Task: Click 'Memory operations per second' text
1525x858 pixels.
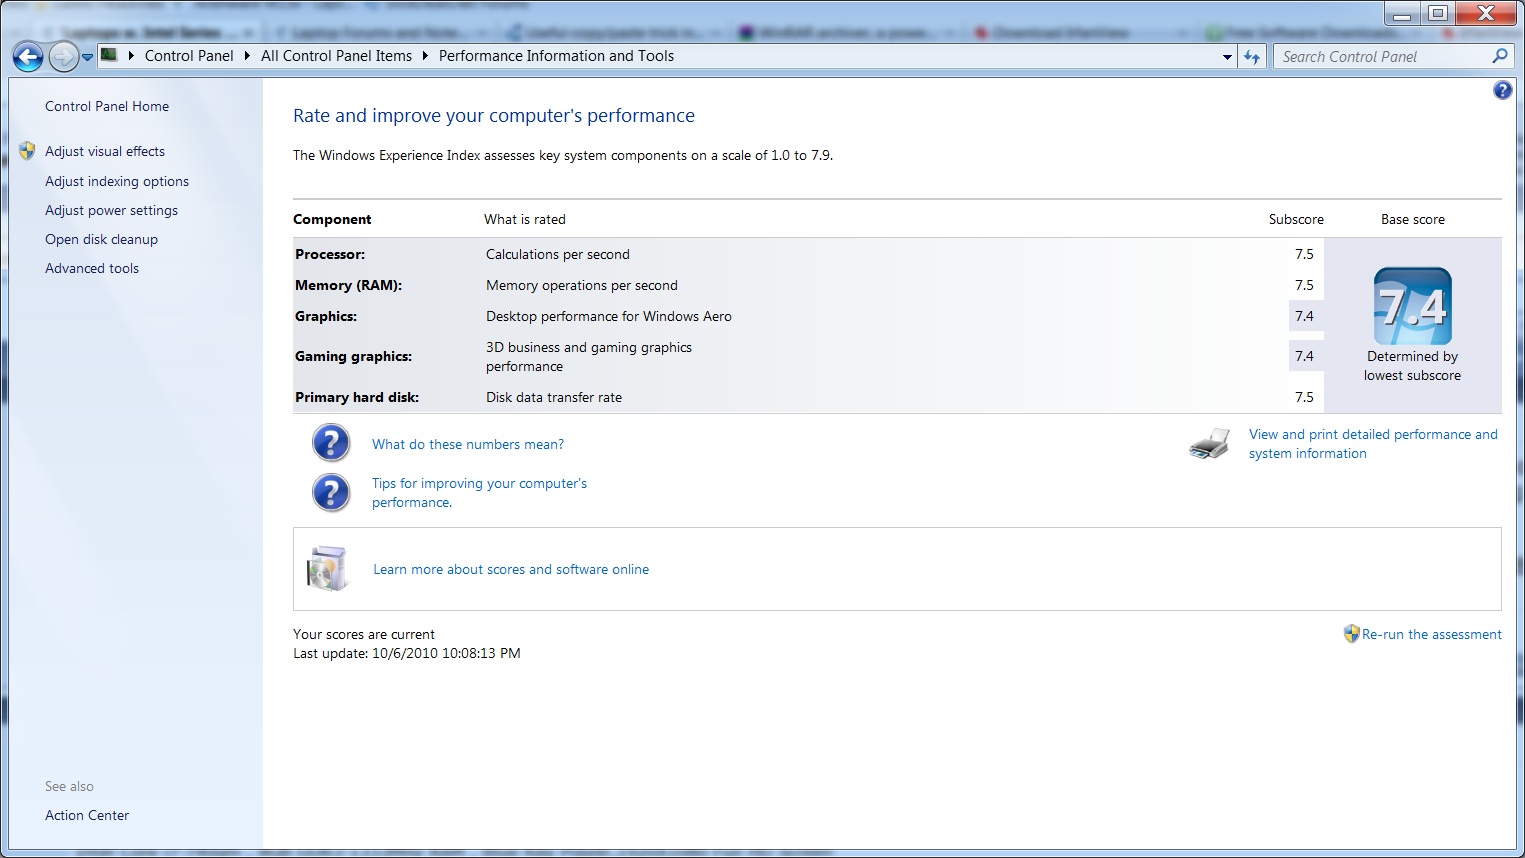Action: pyautogui.click(x=582, y=285)
